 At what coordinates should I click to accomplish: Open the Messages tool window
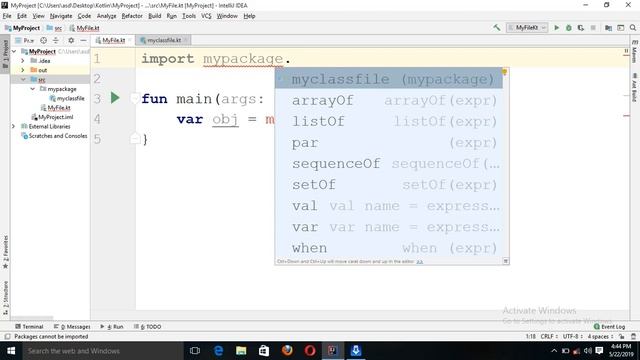72,327
